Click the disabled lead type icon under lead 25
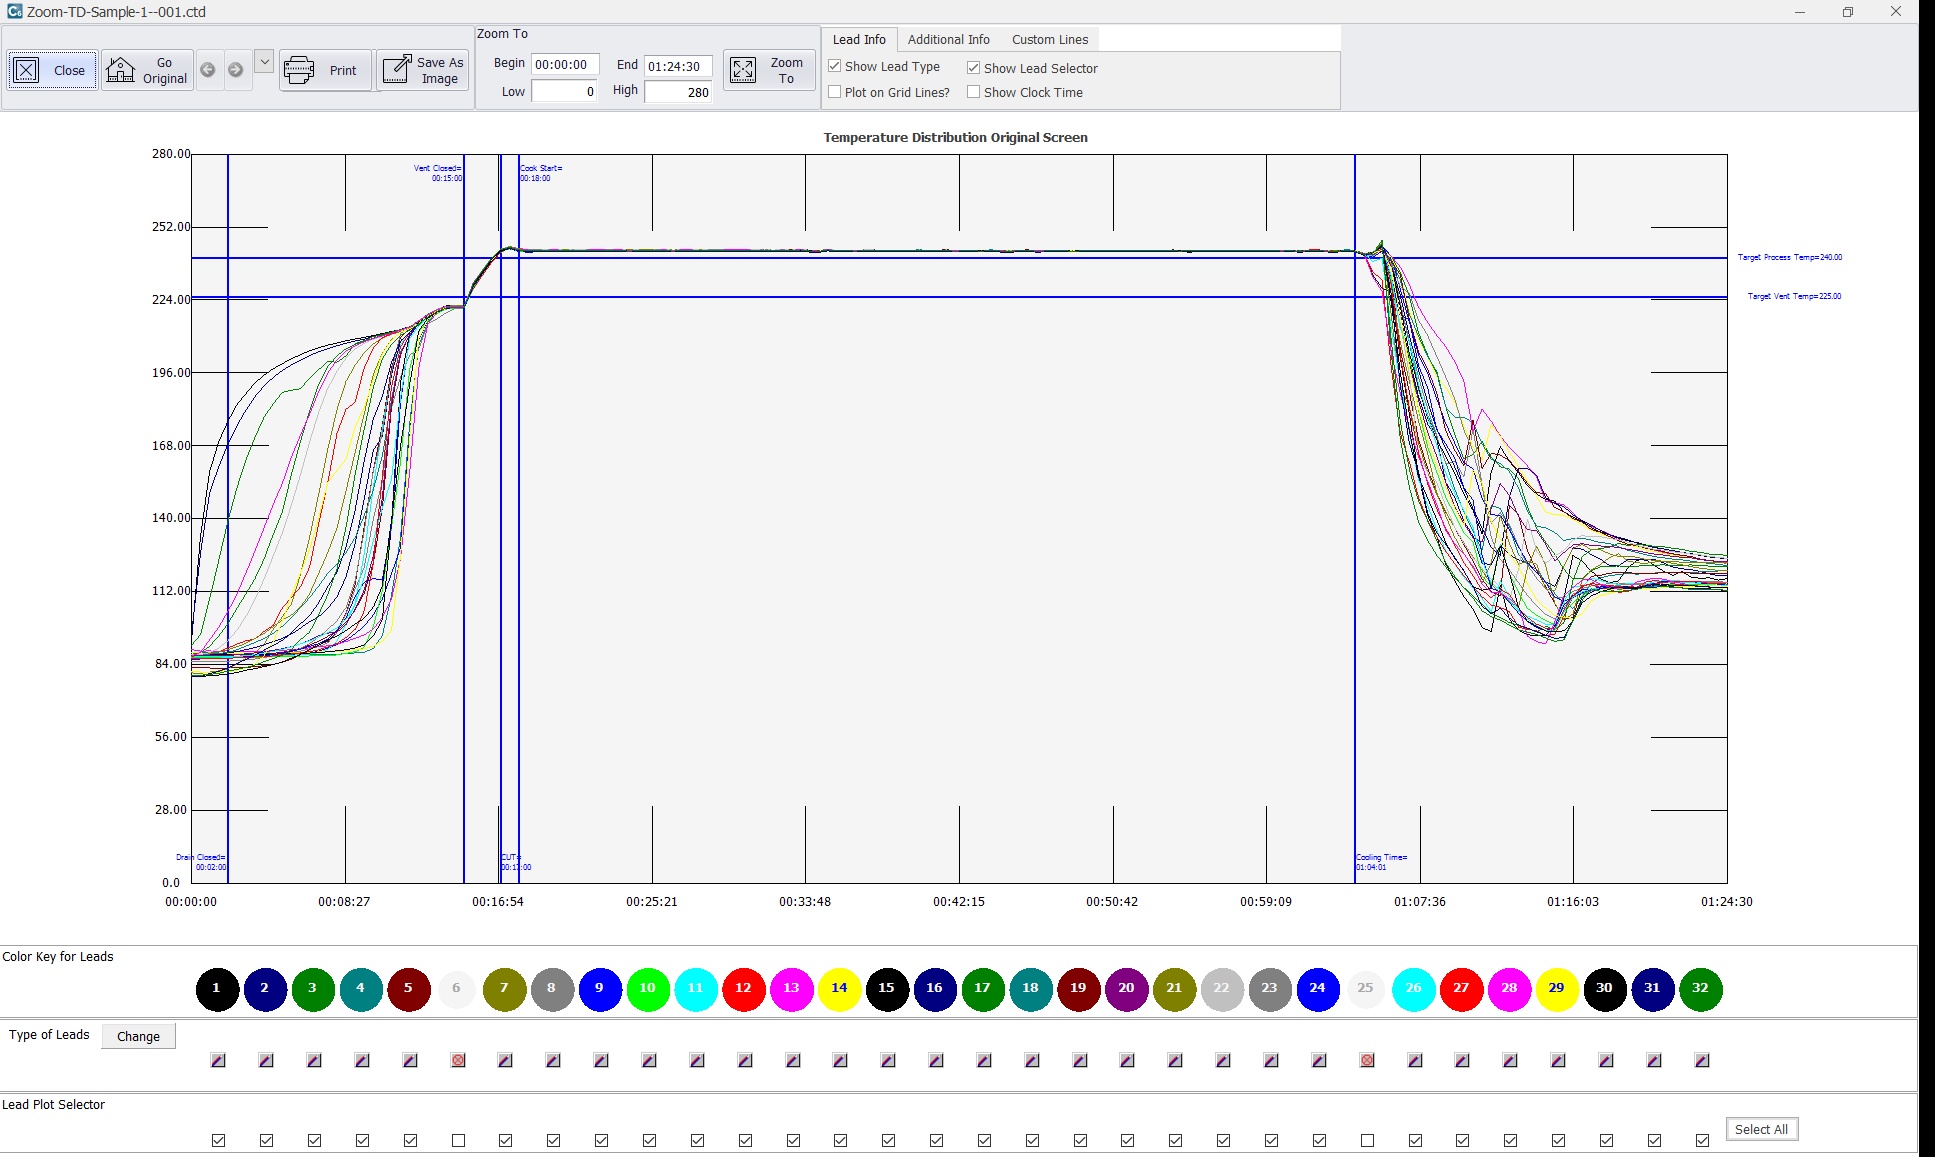 (1367, 1060)
